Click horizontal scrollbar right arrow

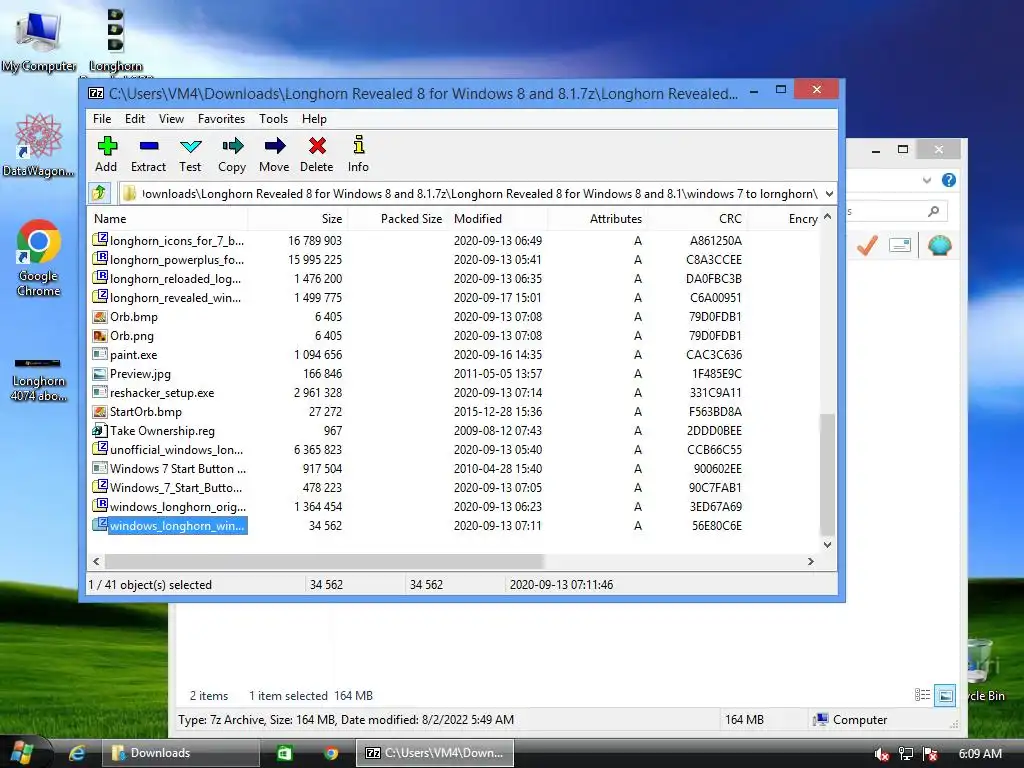810,561
